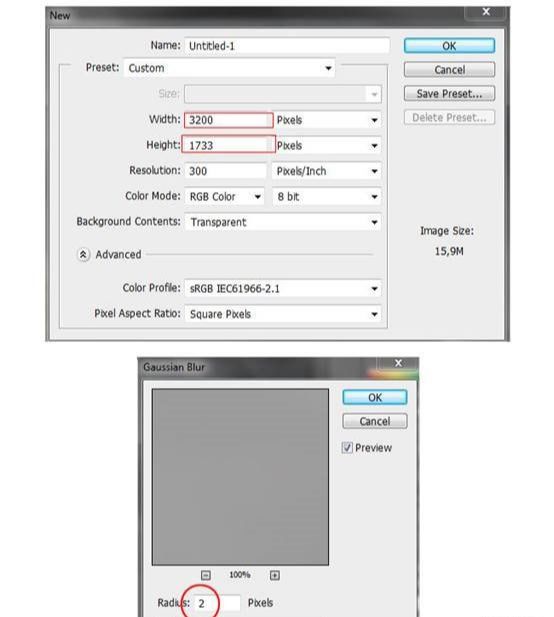The image size is (554, 617).
Task: Confirm Gaussian Blur with OK
Action: point(375,397)
